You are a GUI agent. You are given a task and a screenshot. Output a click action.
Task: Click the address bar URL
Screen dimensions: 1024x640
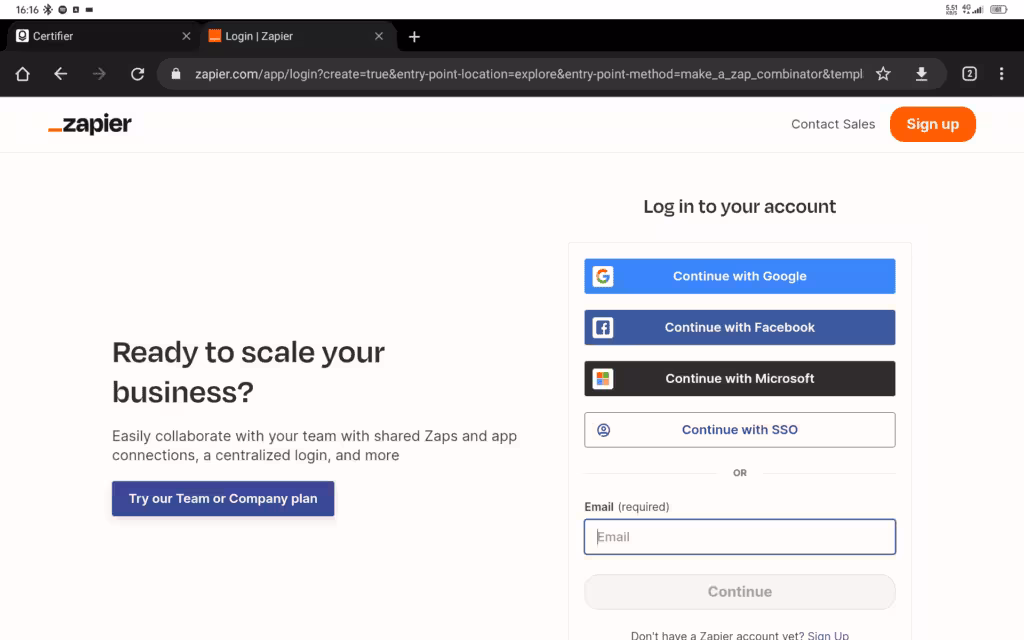[x=528, y=74]
